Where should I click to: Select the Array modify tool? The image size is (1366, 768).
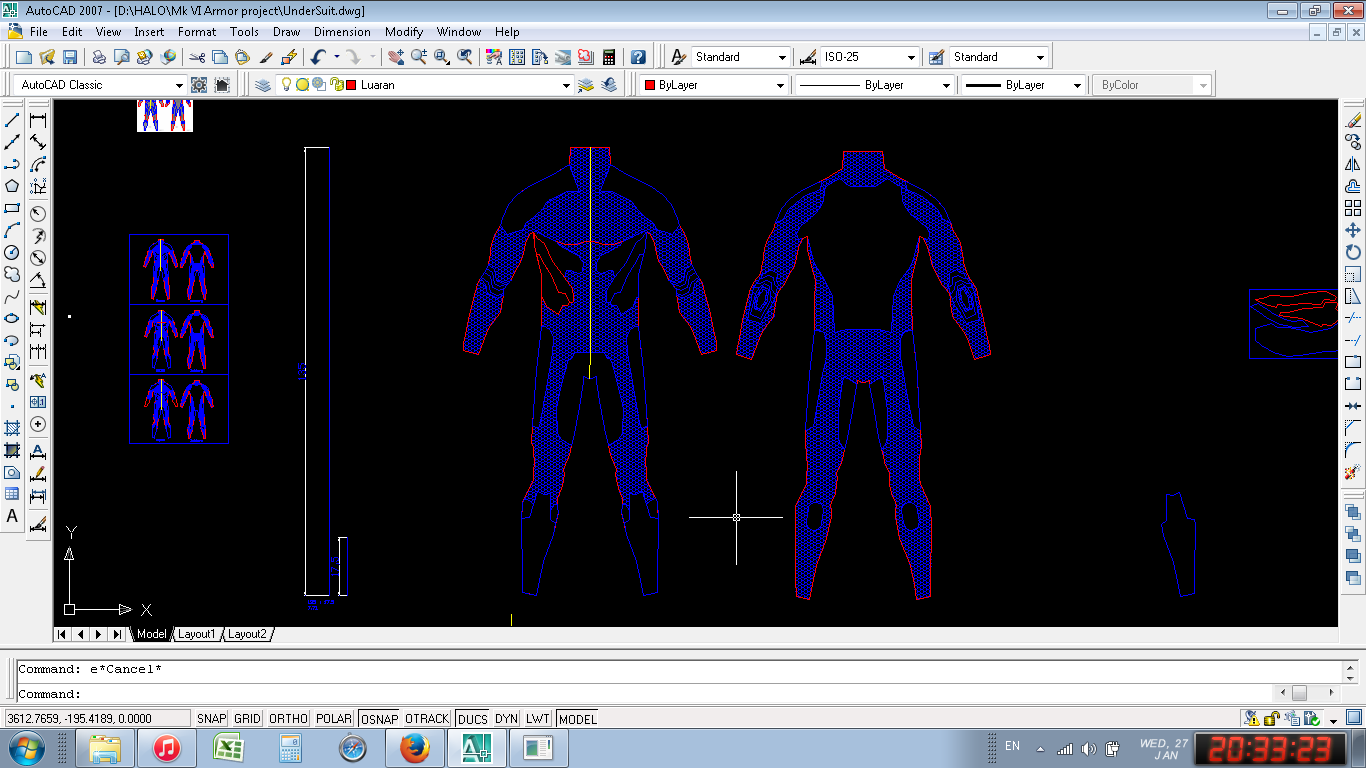[x=1353, y=208]
